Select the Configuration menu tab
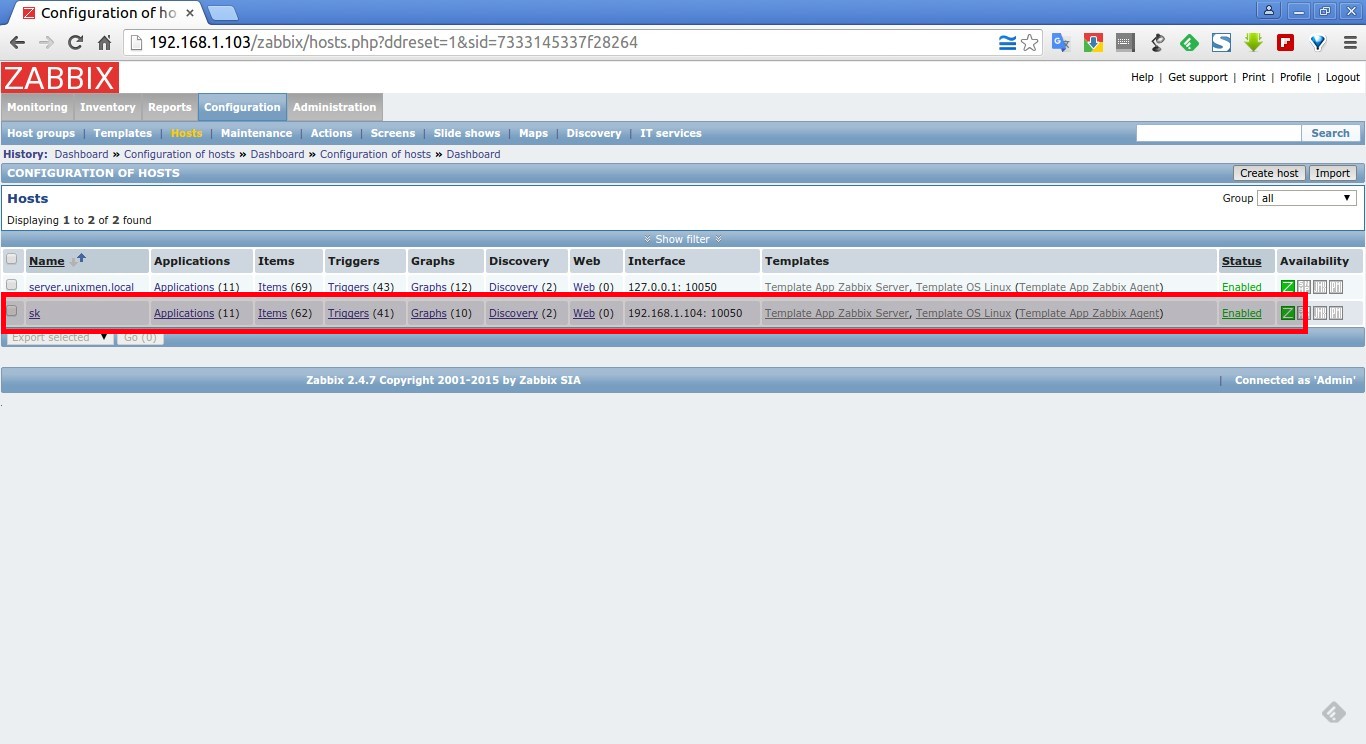Viewport: 1366px width, 744px height. click(x=242, y=107)
